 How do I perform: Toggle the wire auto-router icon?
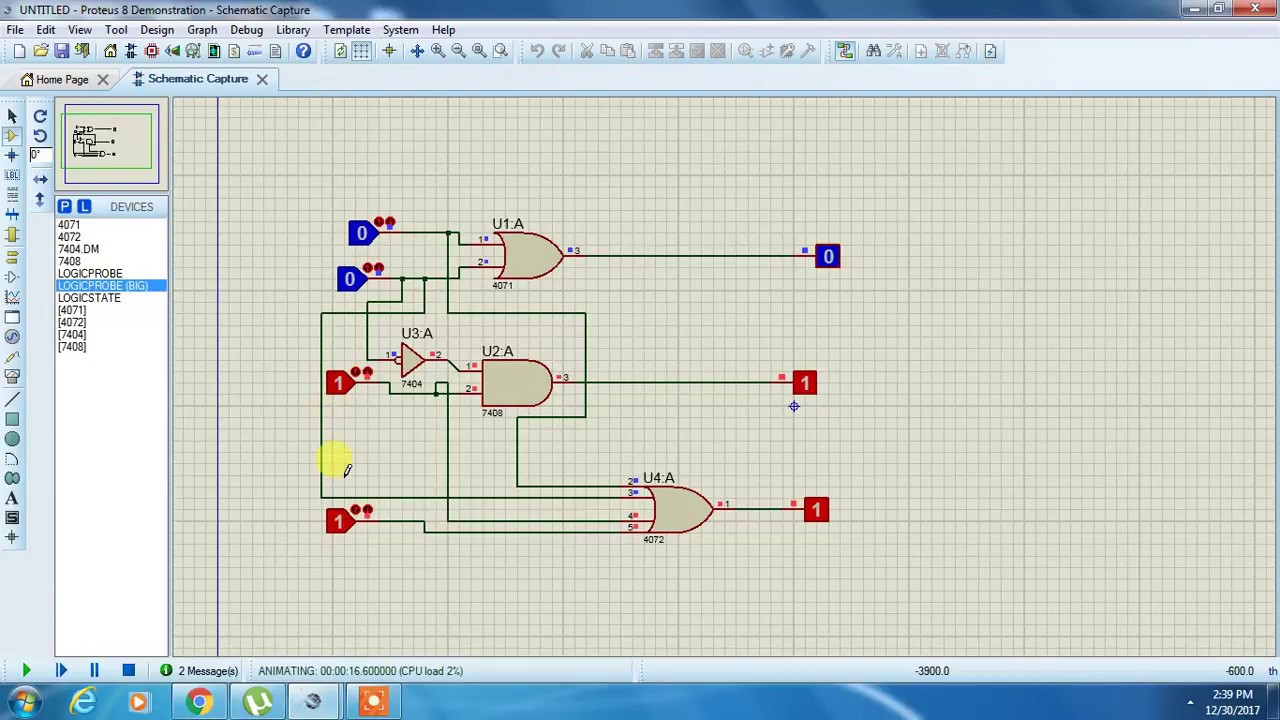point(845,51)
